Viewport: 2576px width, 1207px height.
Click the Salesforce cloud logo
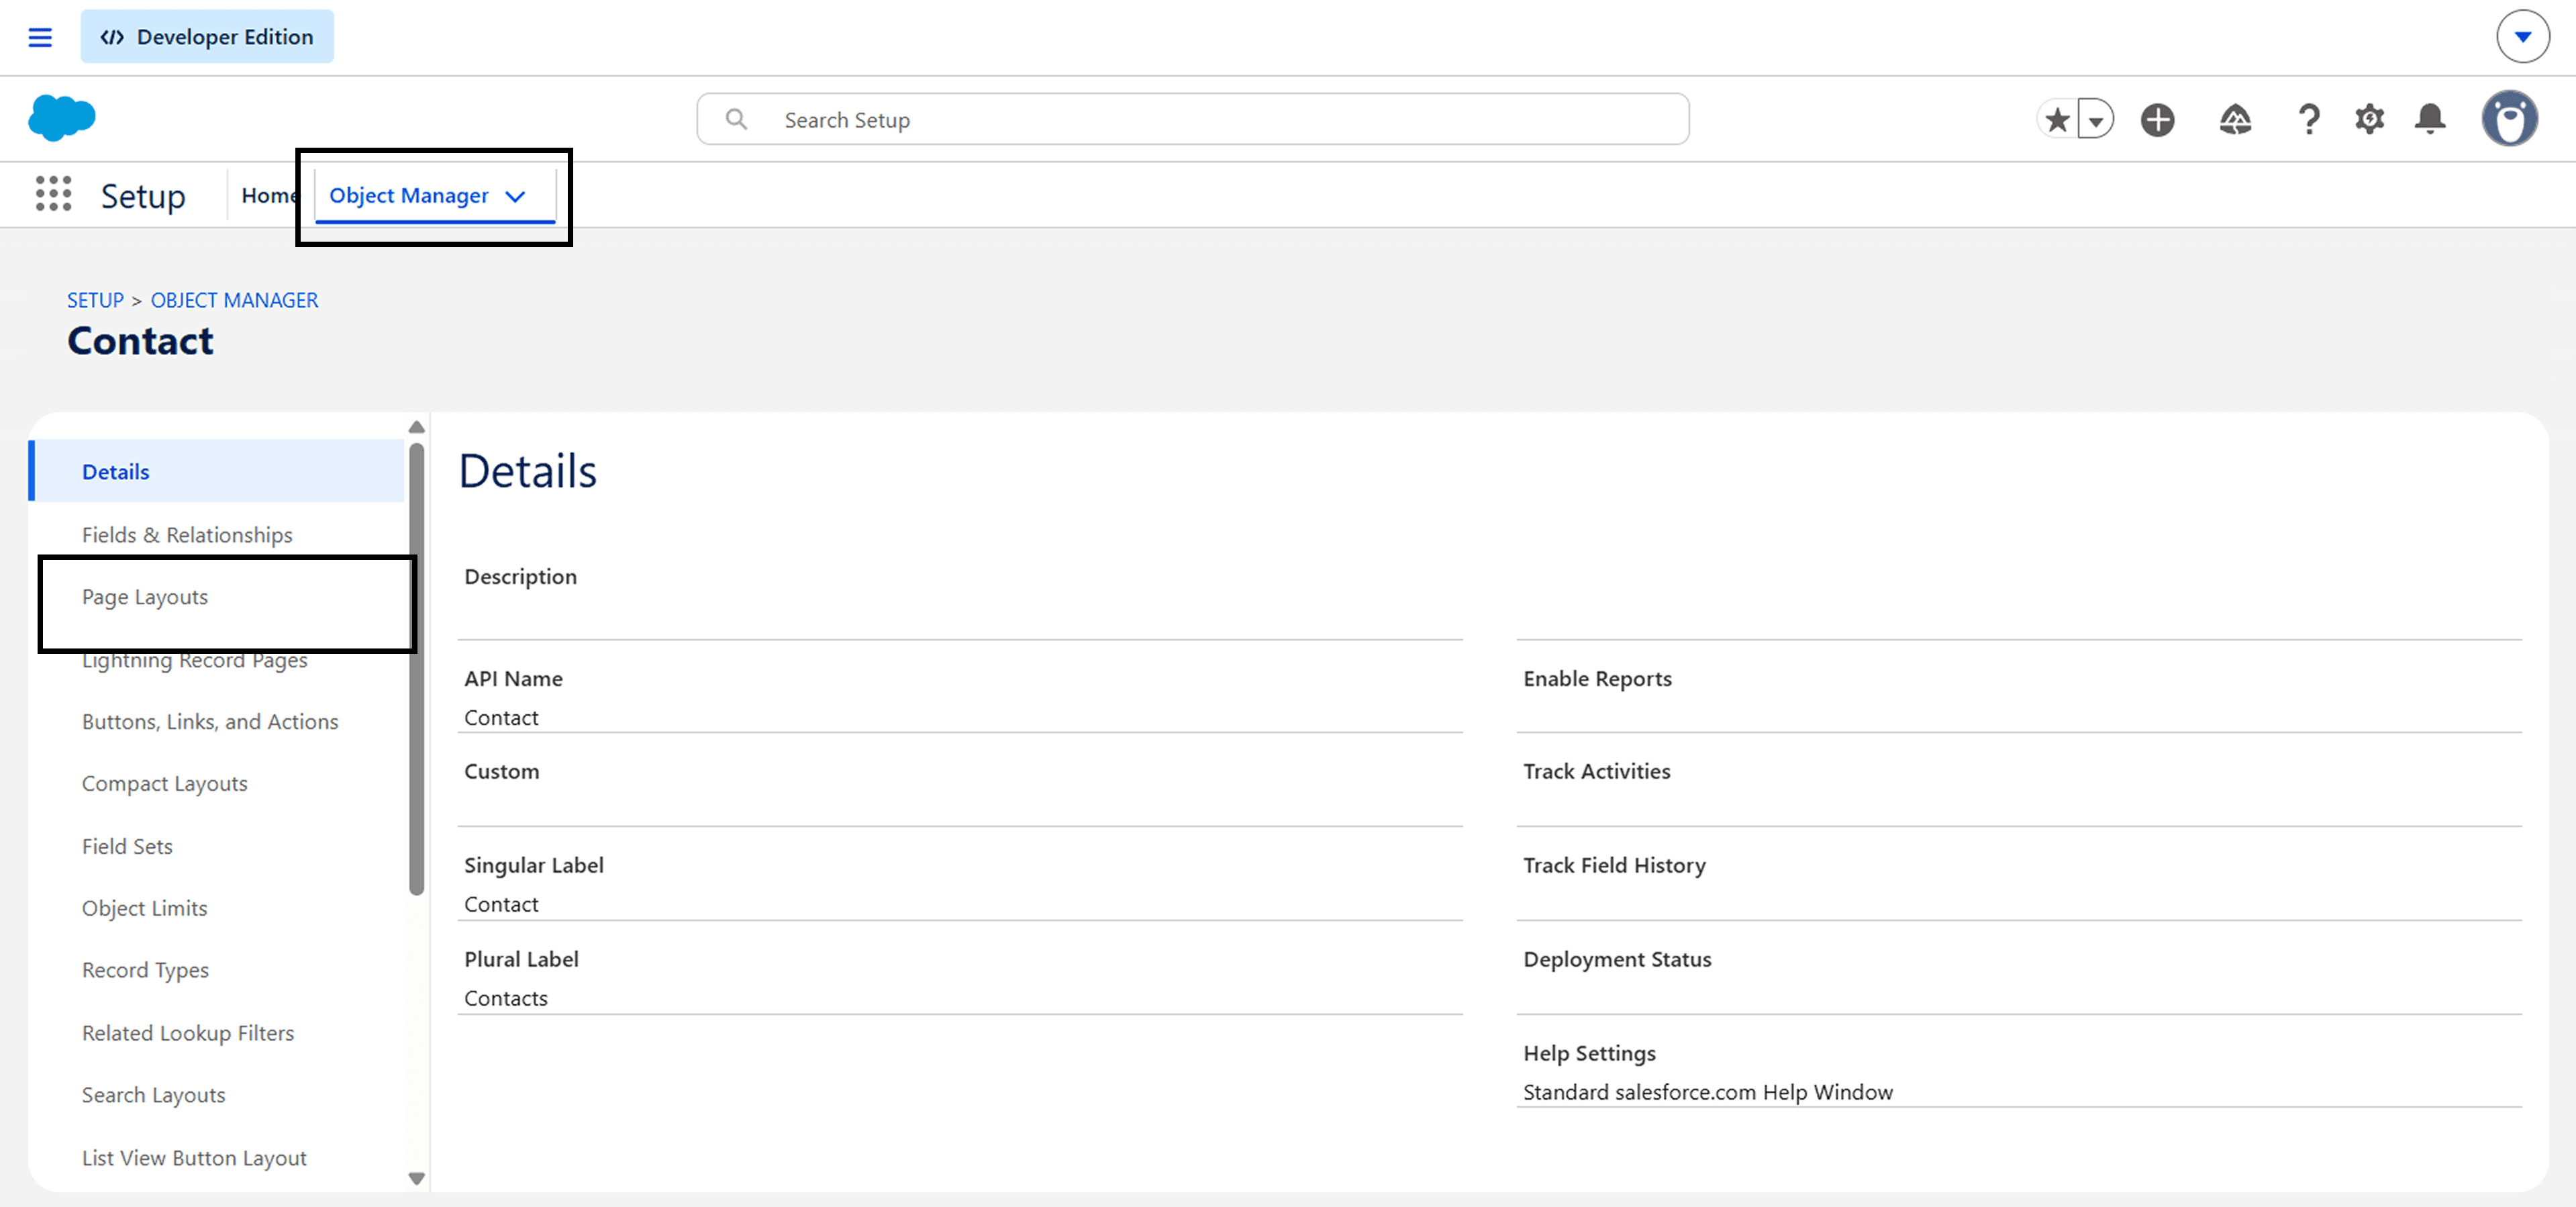[62, 118]
